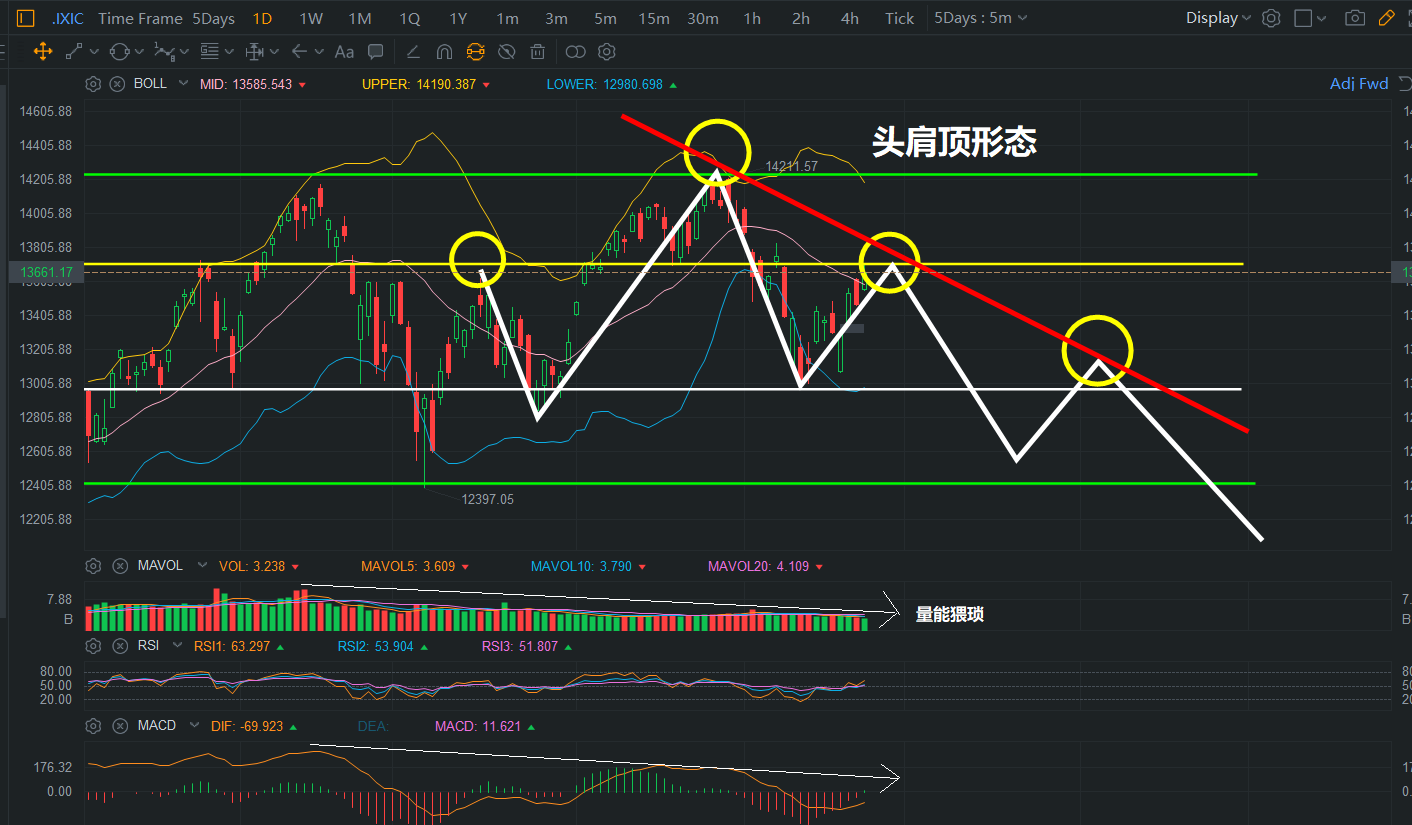Open the Display dropdown
Viewport: 1412px width, 825px height.
(x=1218, y=18)
